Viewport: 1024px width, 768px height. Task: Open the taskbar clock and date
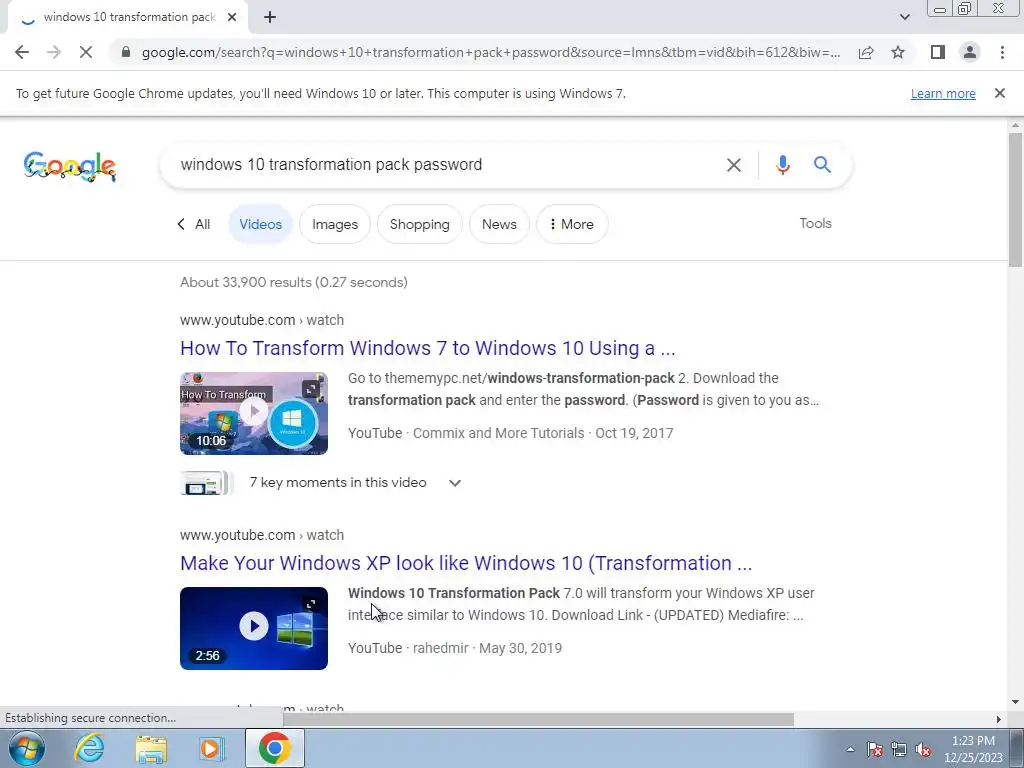[x=973, y=749]
